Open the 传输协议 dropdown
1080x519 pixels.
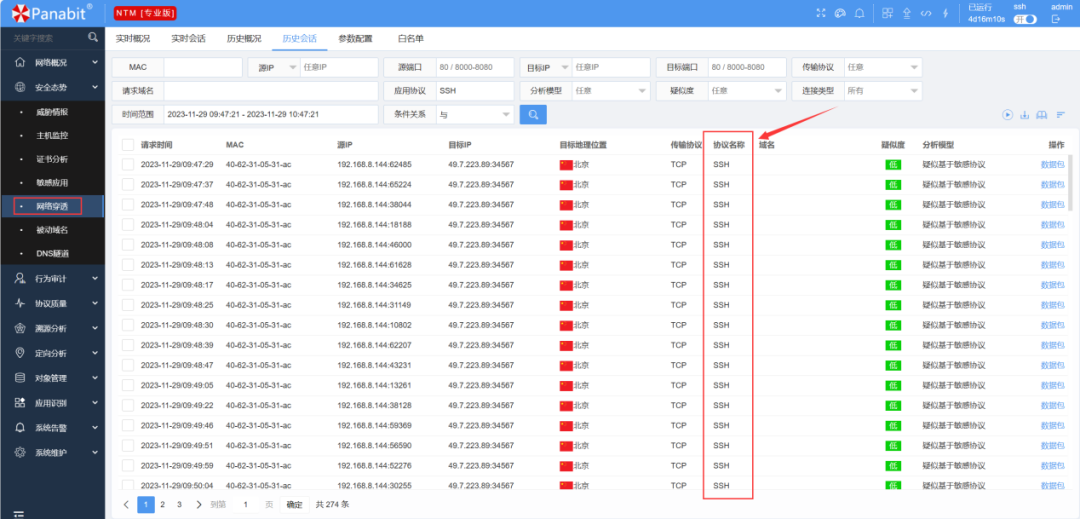click(883, 67)
